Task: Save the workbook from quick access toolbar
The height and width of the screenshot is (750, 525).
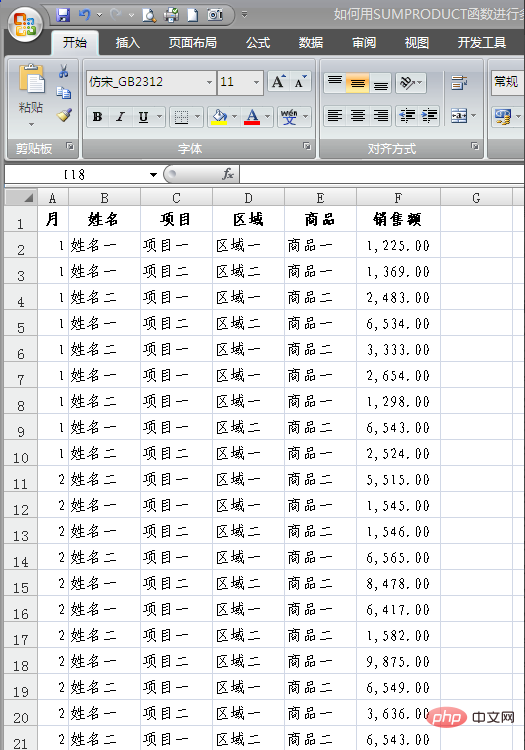Action: pyautogui.click(x=63, y=15)
